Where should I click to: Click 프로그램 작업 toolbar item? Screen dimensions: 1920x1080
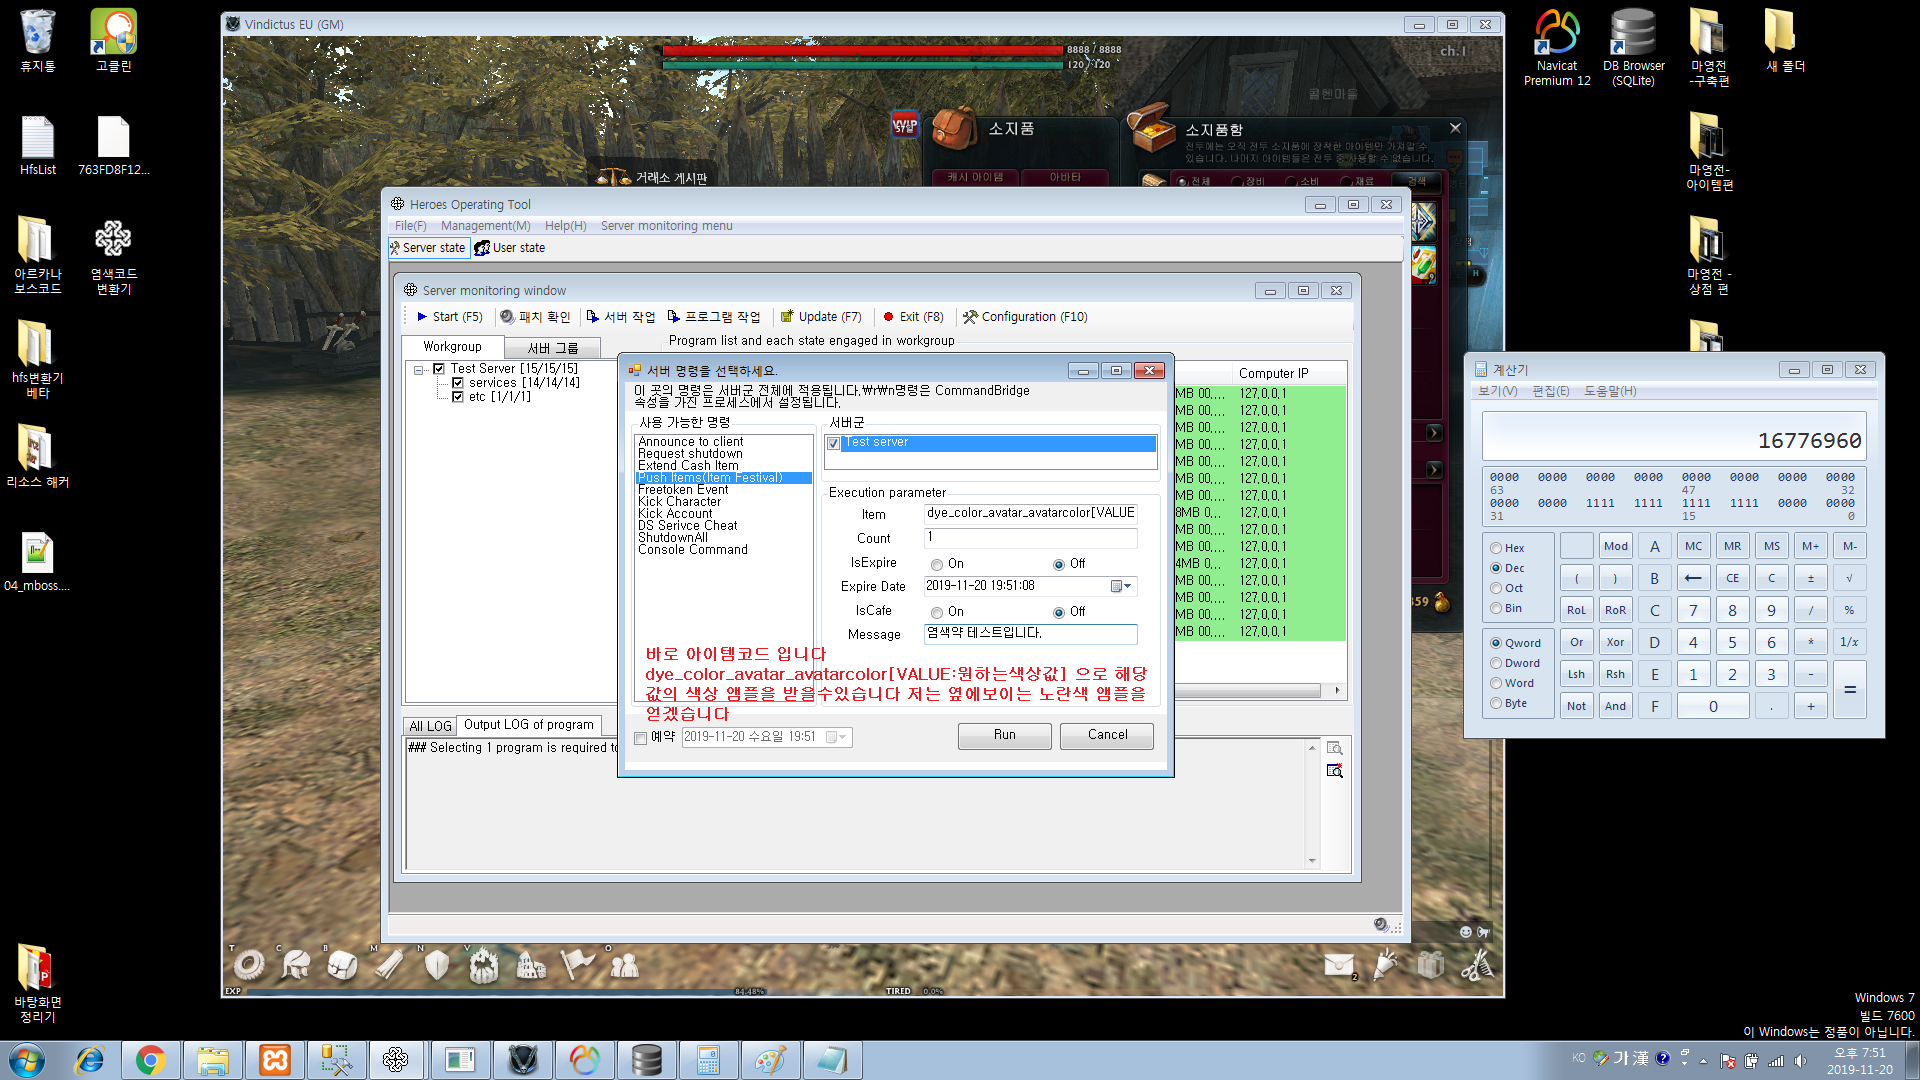click(713, 317)
